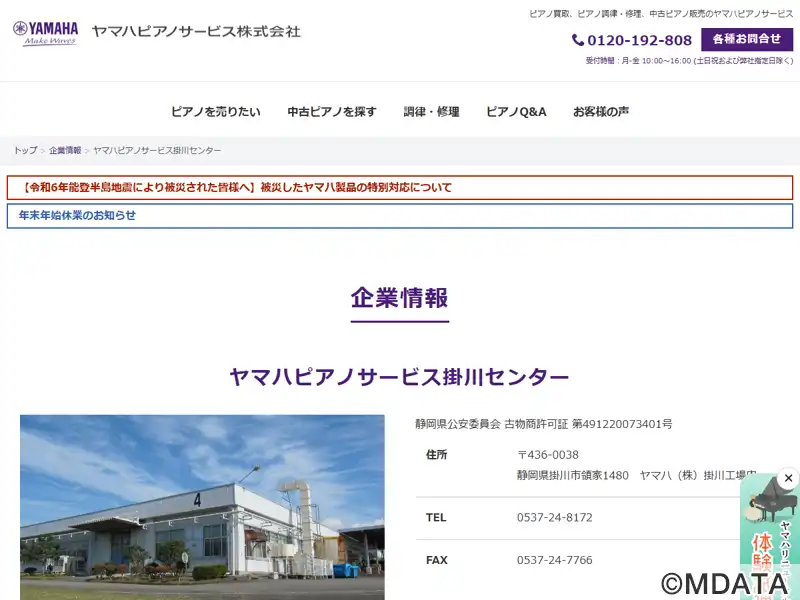Open the お客様の声 menu item
This screenshot has width=800, height=600.
tap(601, 111)
